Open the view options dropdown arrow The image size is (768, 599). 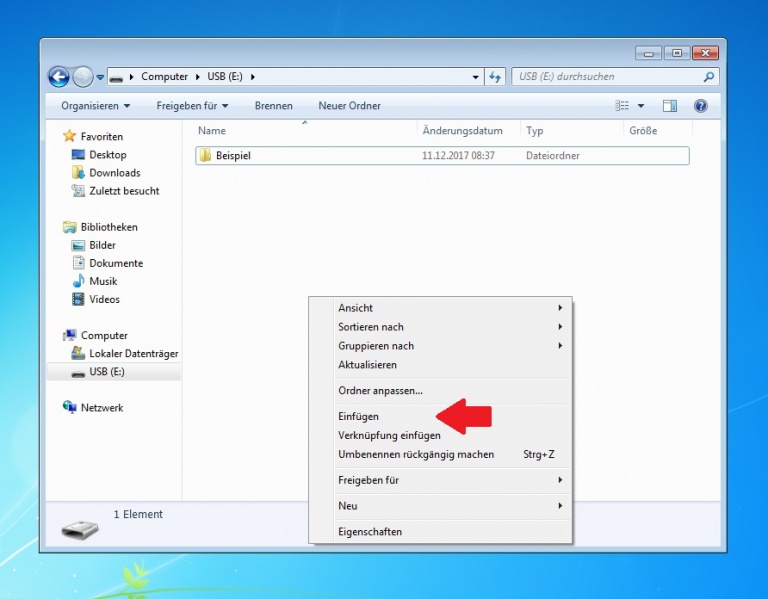[641, 106]
